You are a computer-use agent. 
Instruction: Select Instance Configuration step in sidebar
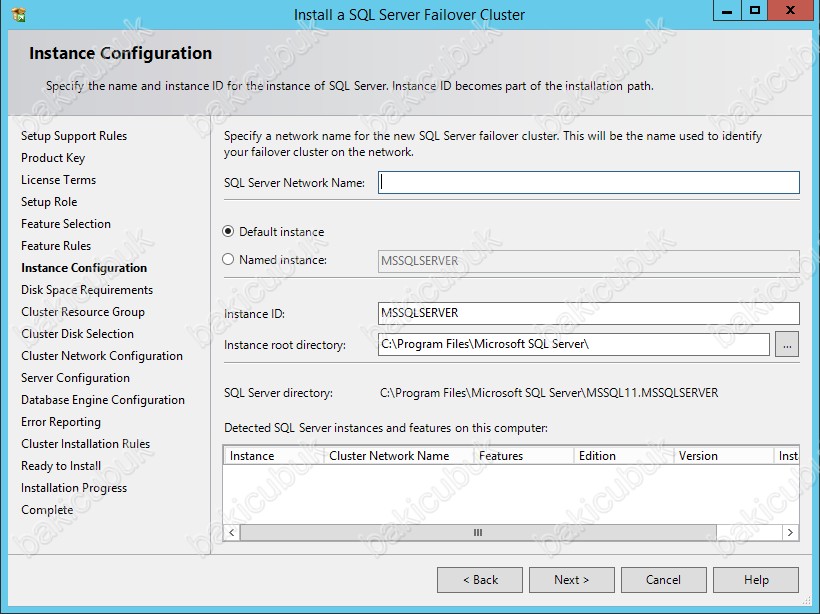(x=84, y=268)
